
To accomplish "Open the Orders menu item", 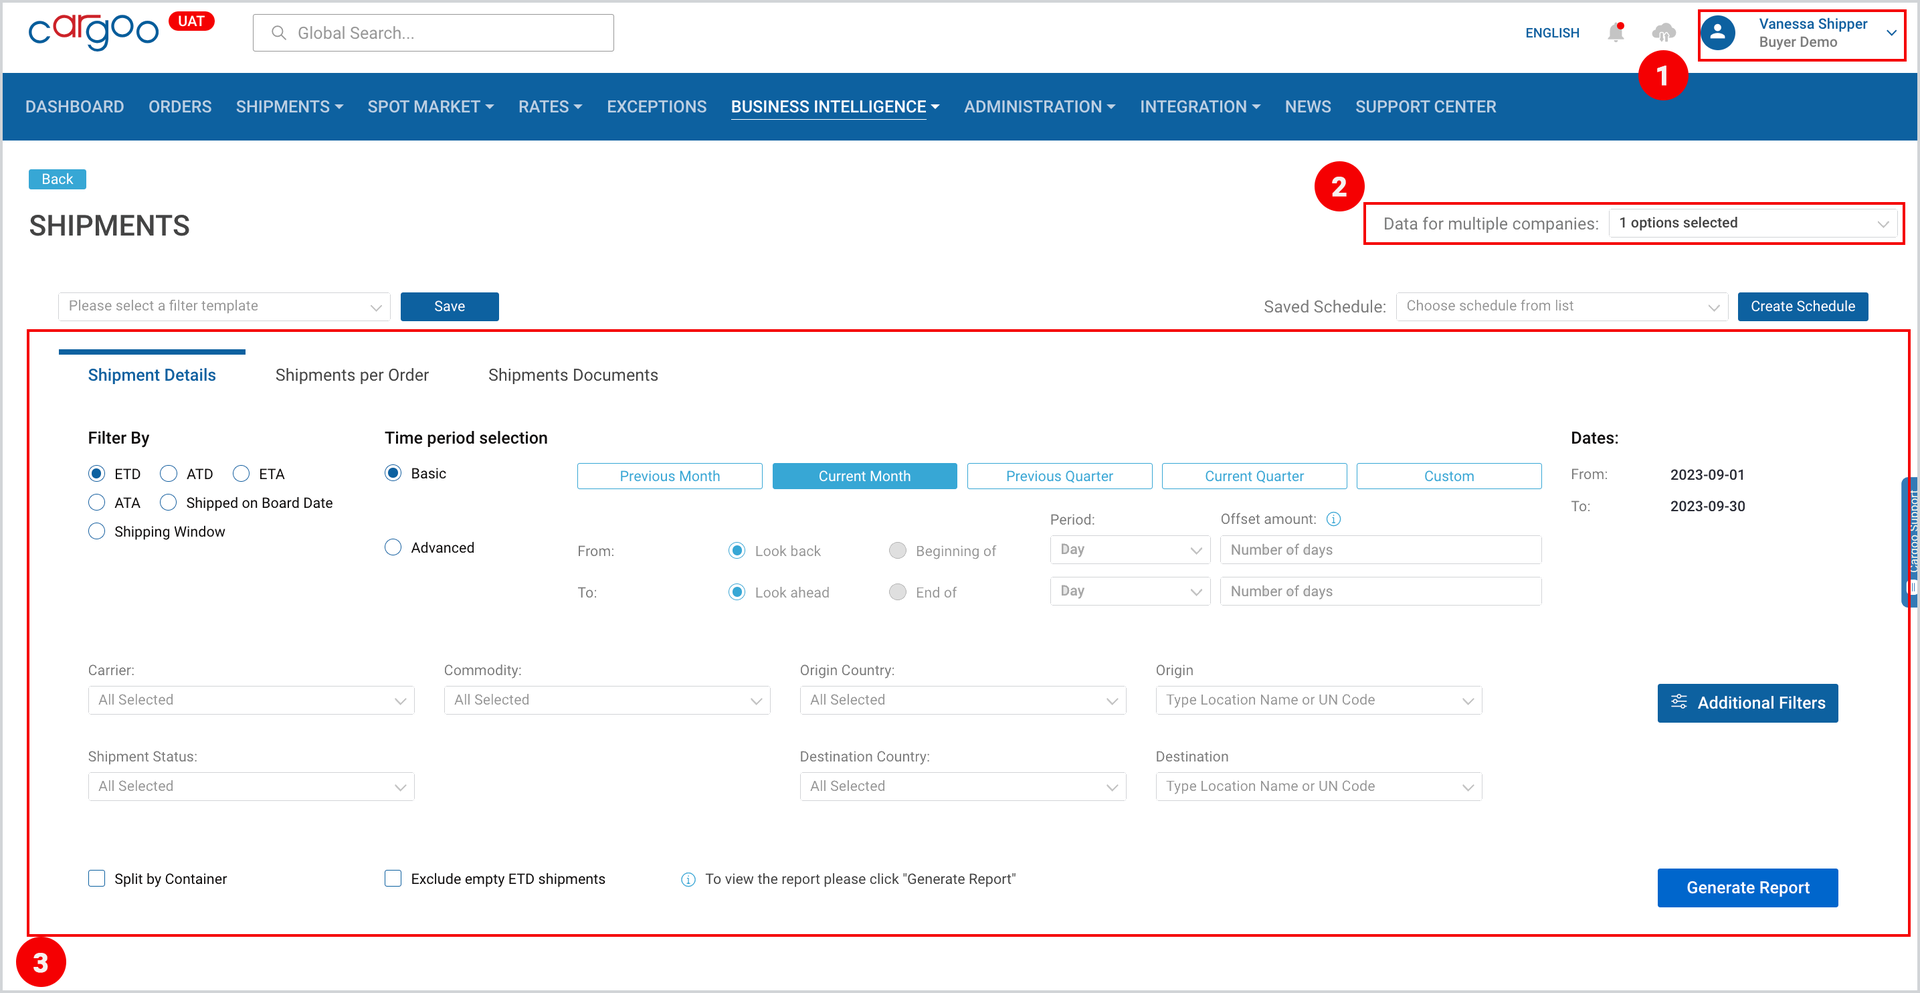I will tap(180, 107).
